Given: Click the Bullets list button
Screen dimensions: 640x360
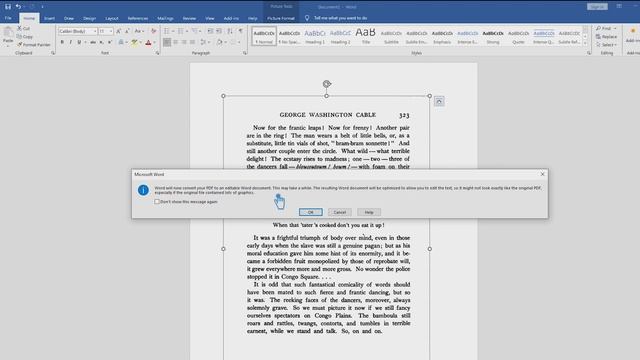Looking at the screenshot, I should [167, 31].
